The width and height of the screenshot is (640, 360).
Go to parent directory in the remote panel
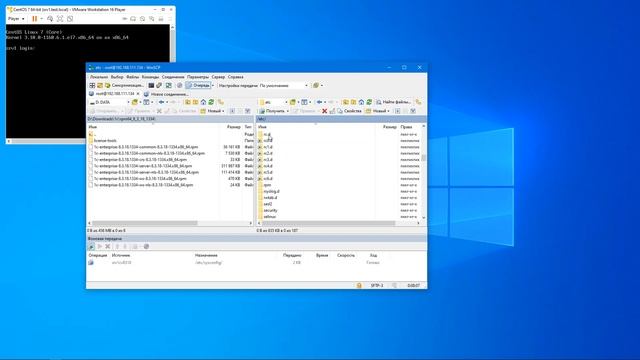tap(346, 102)
